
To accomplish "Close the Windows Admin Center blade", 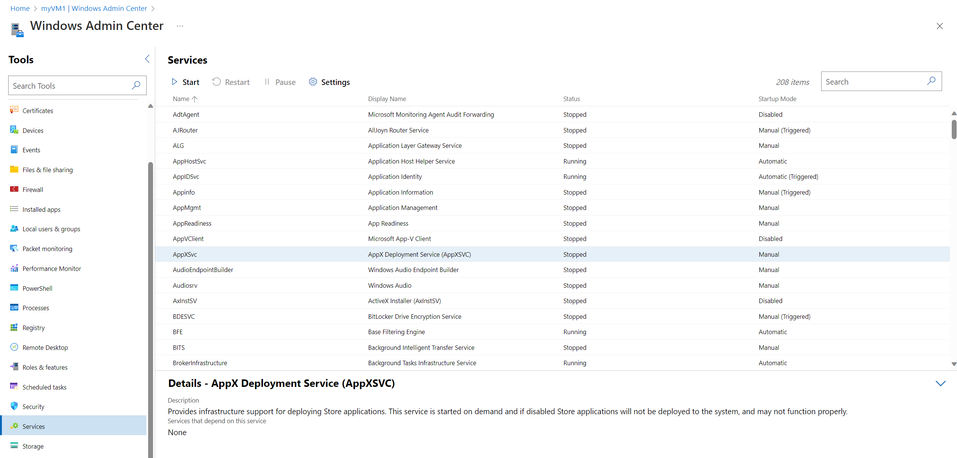I will 940,26.
